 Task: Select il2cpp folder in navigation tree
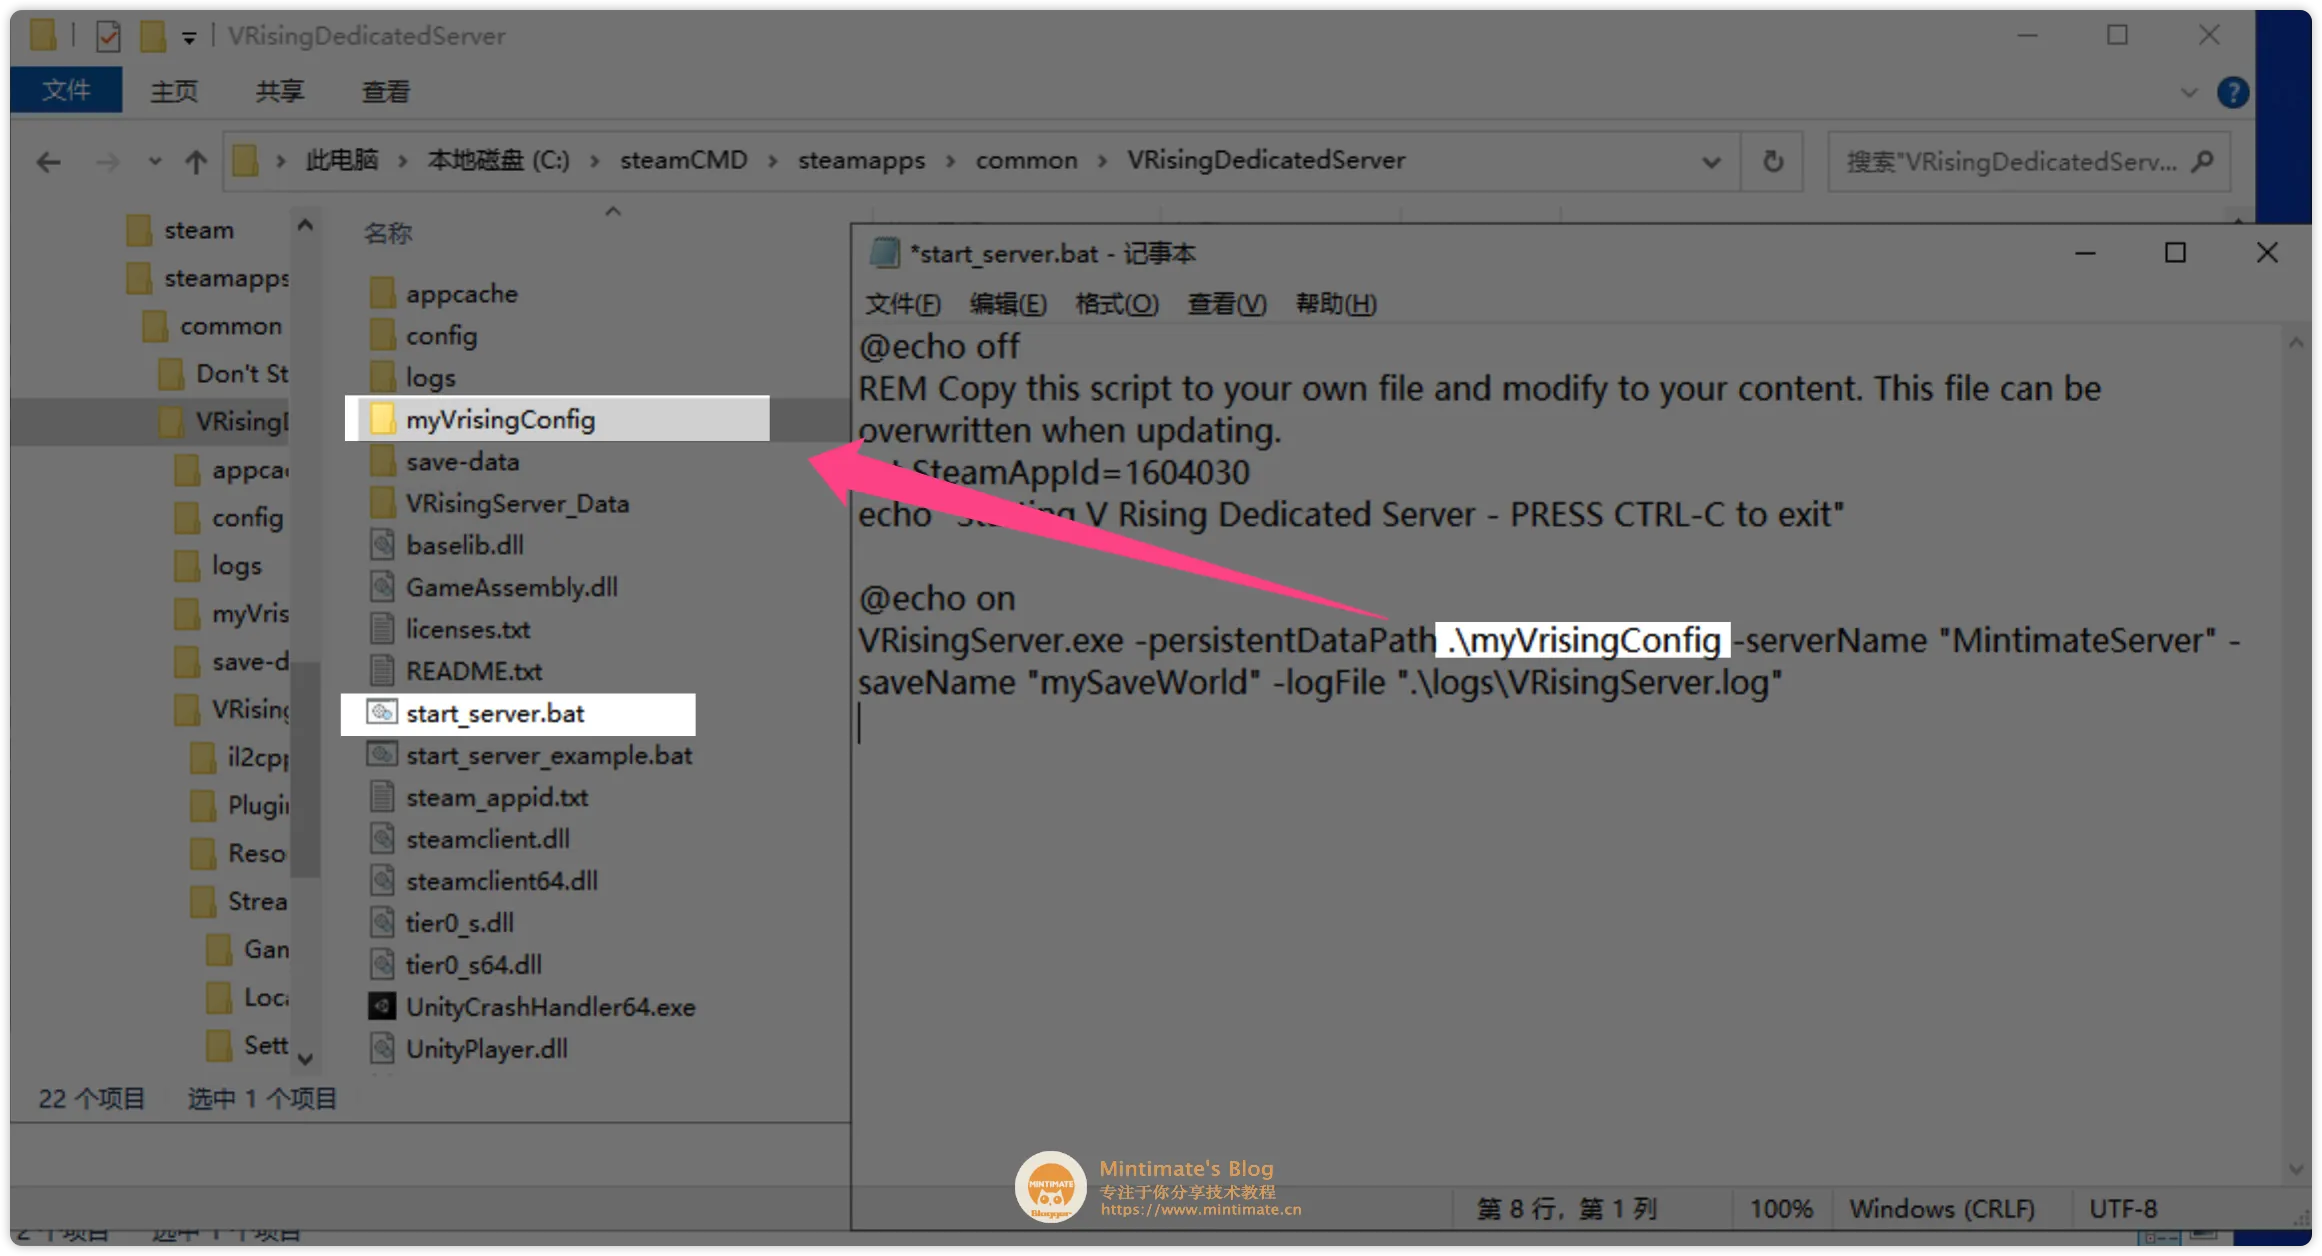[x=240, y=757]
